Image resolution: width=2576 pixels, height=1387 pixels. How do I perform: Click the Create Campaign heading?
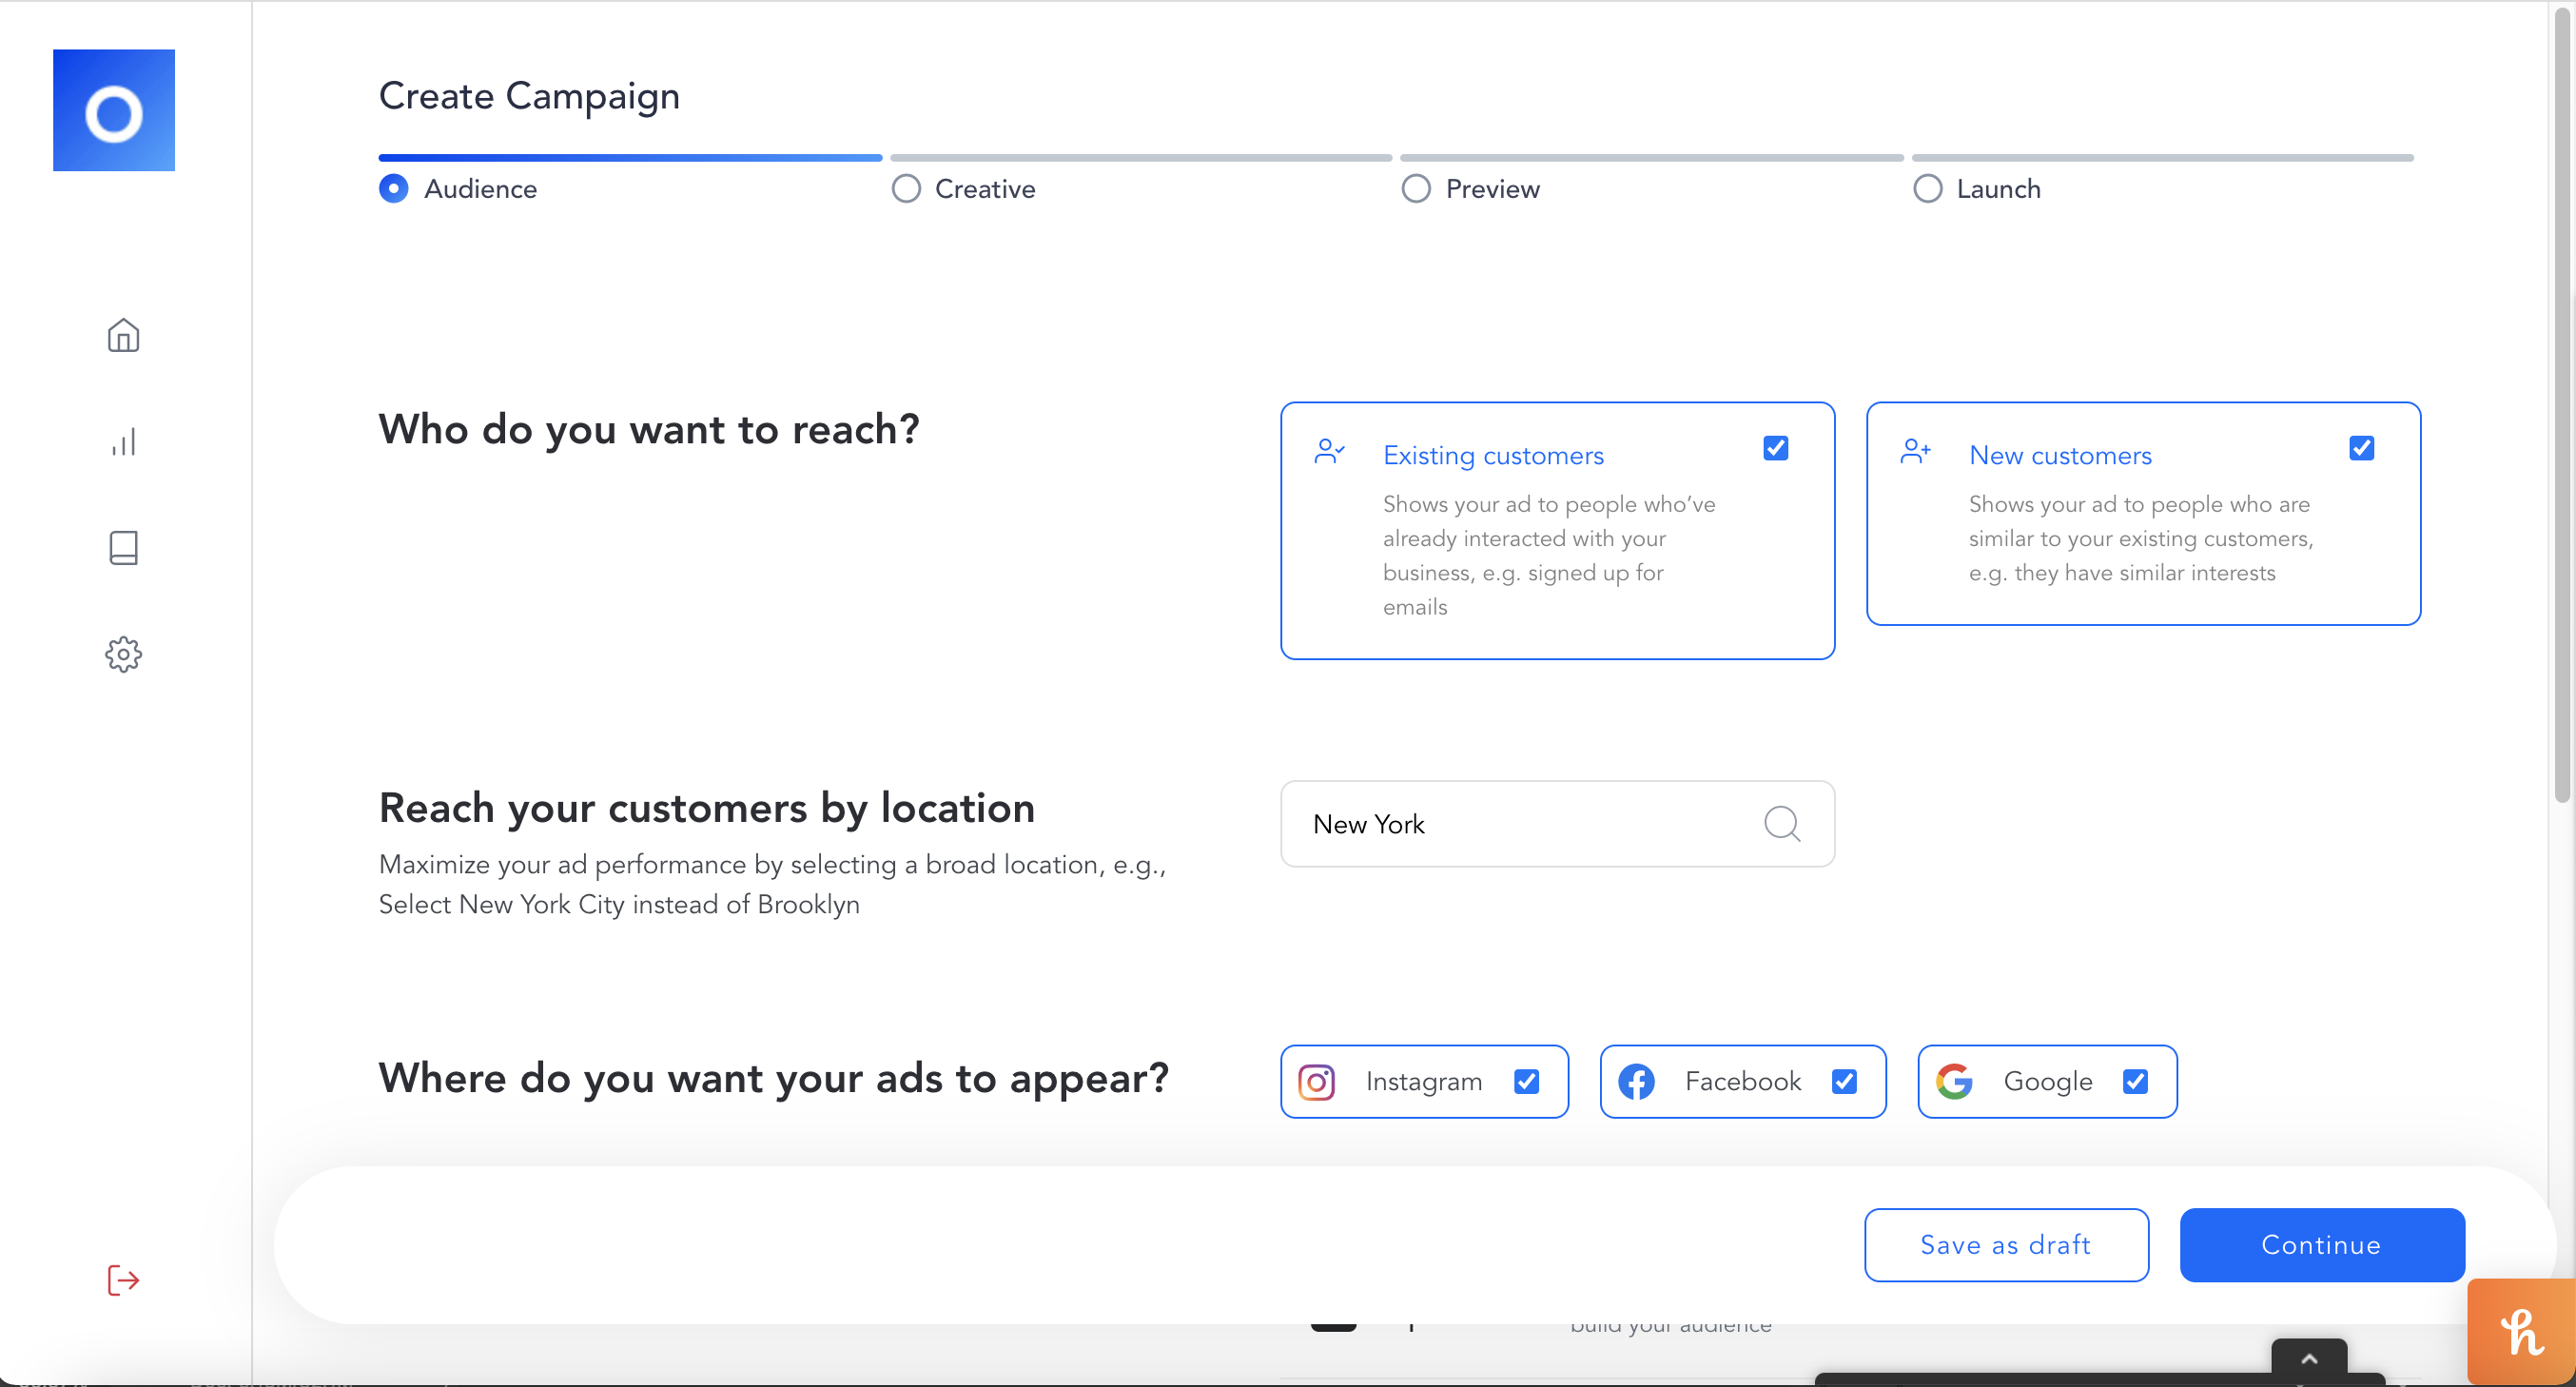click(x=529, y=97)
